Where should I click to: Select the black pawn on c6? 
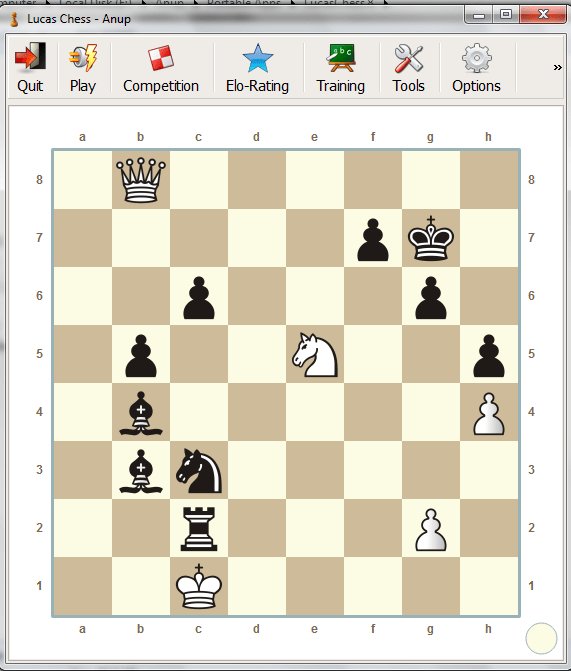199,298
